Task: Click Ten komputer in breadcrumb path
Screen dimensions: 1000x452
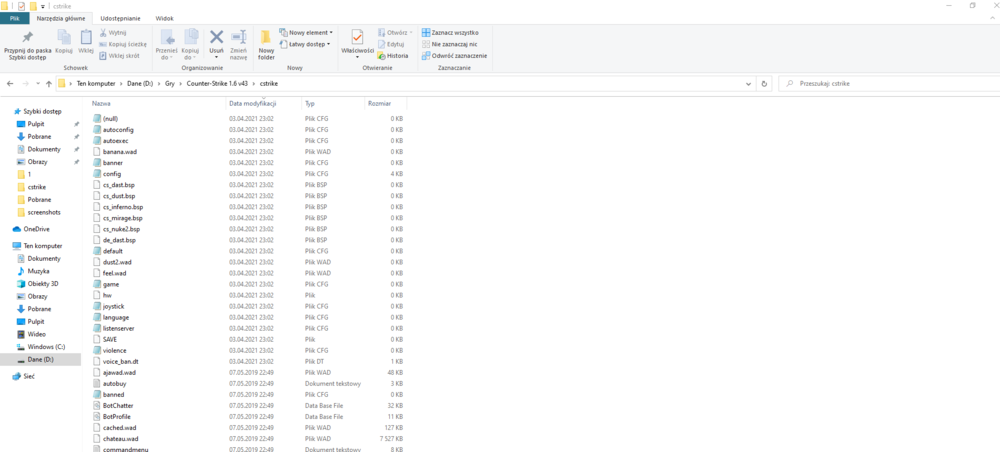Action: 96,84
